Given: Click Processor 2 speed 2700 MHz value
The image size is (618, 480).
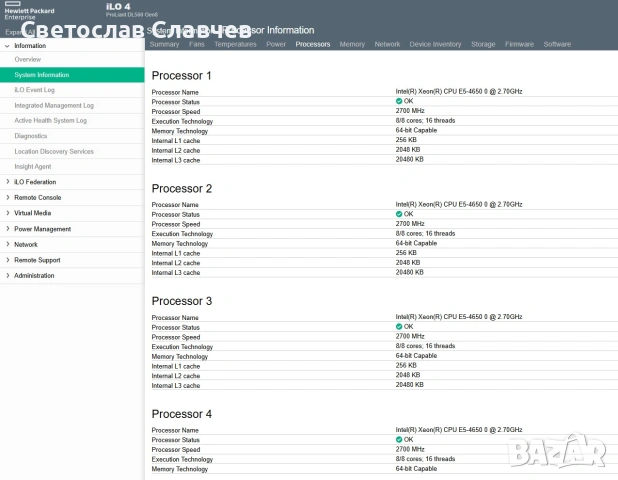Looking at the screenshot, I should (x=410, y=223).
